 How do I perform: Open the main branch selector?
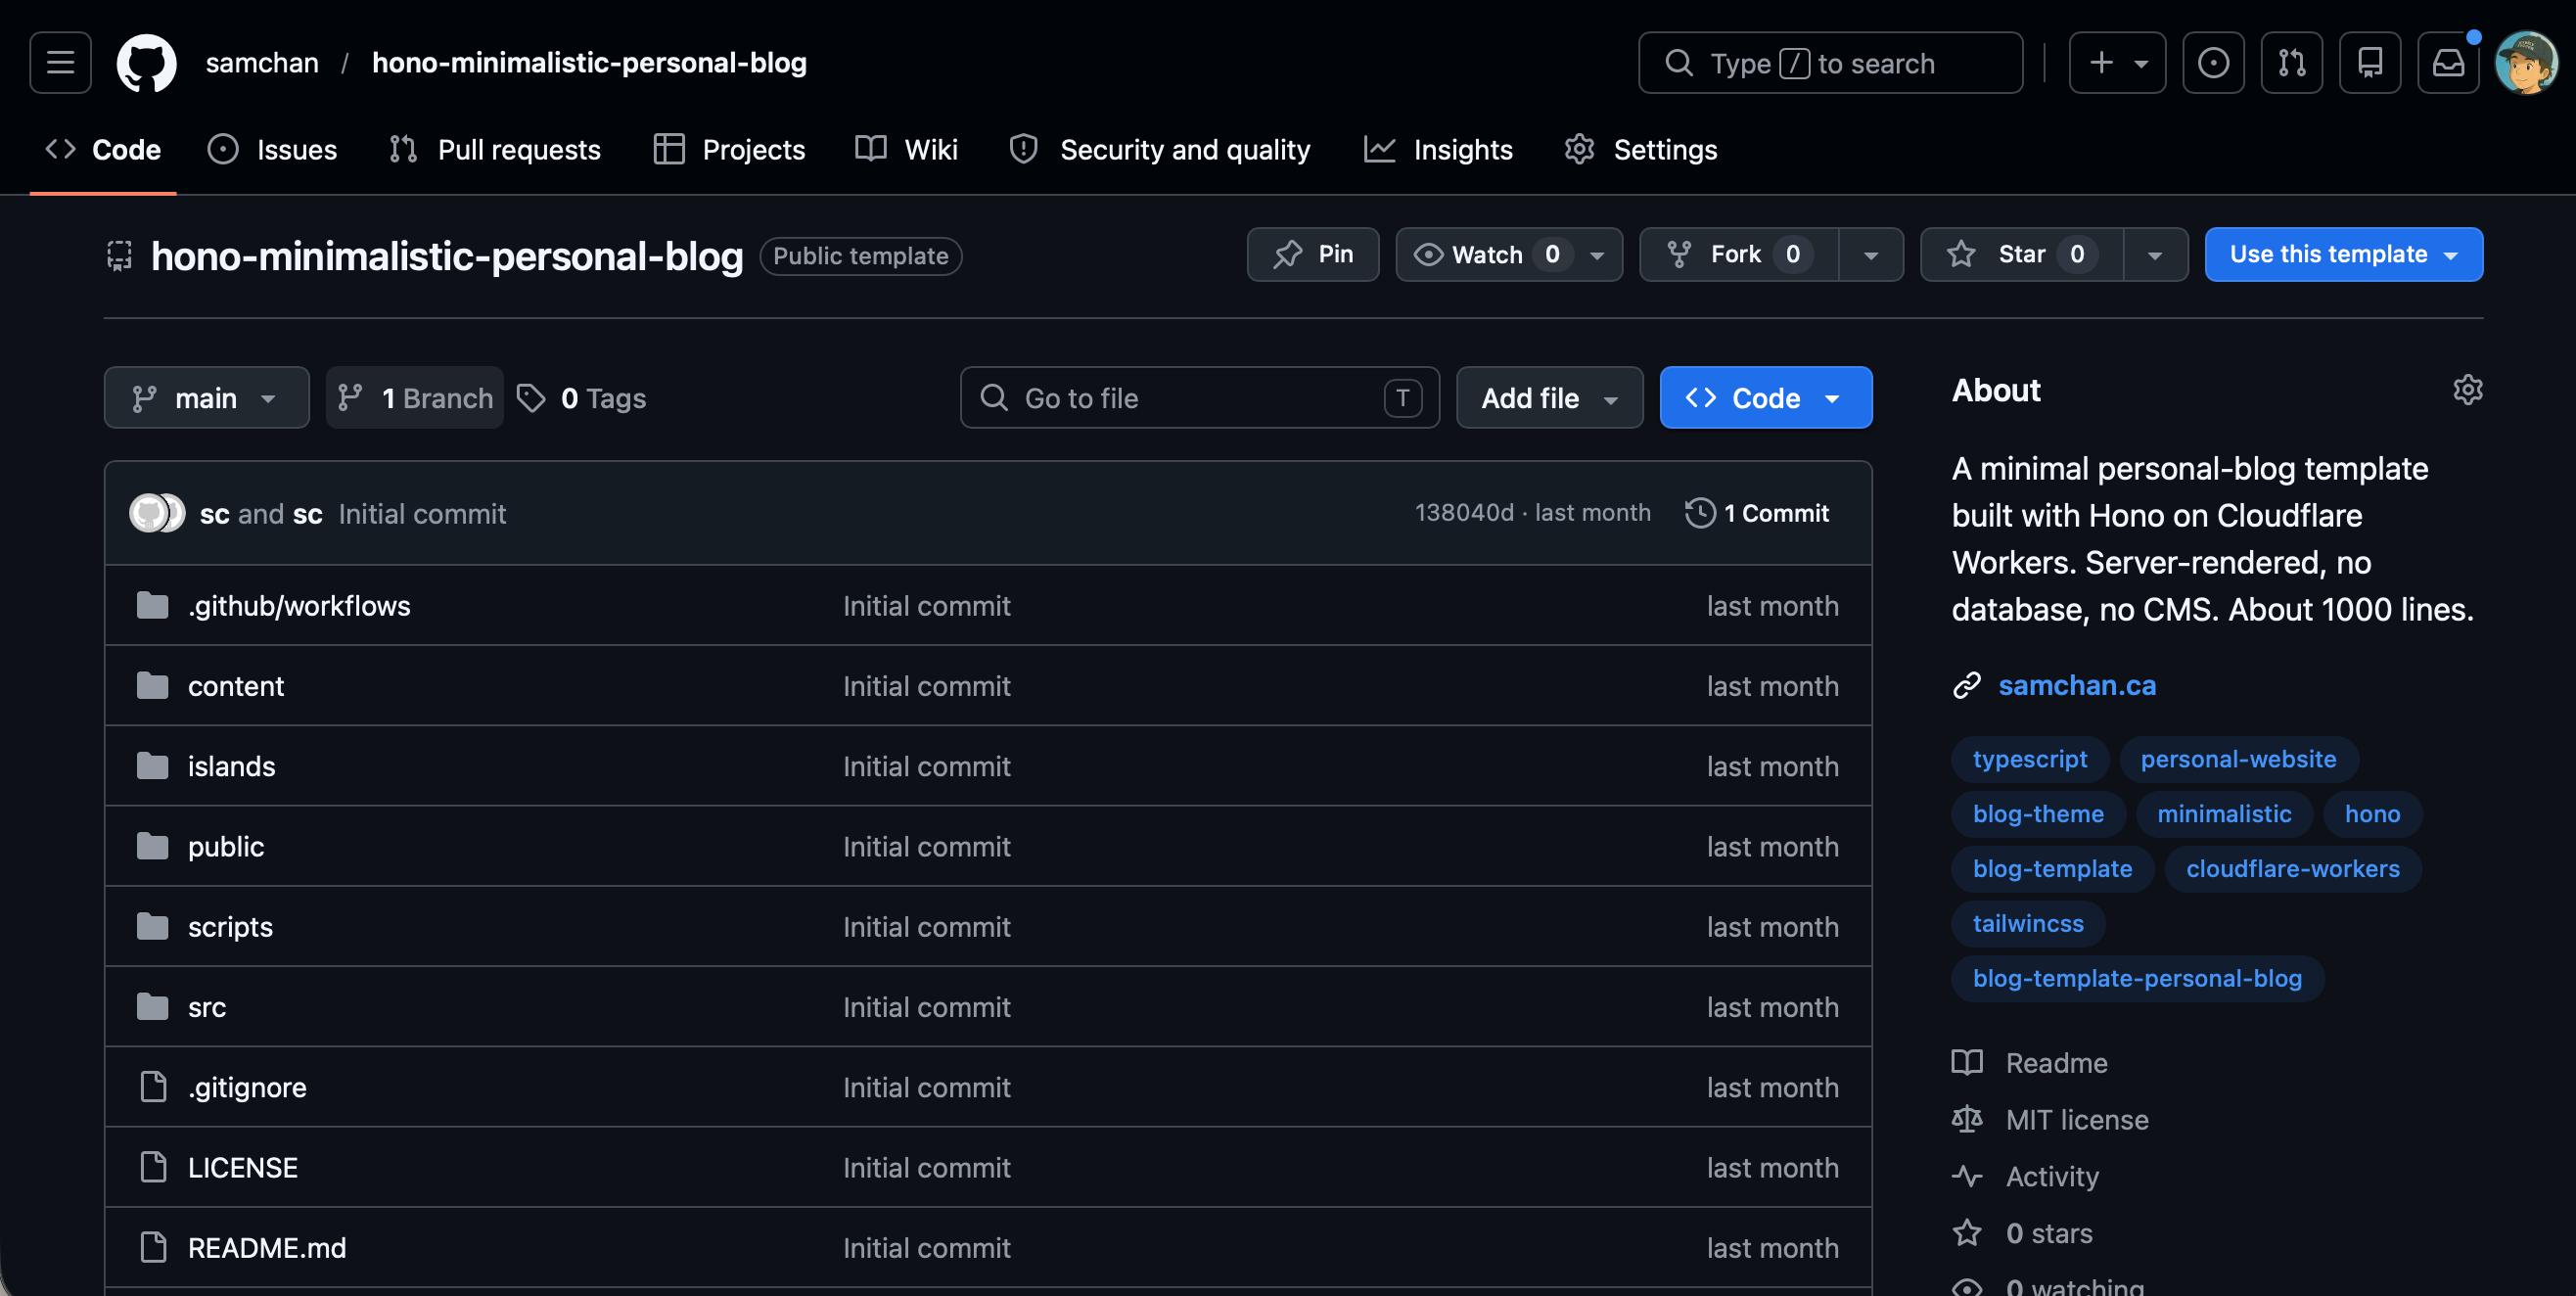206,398
